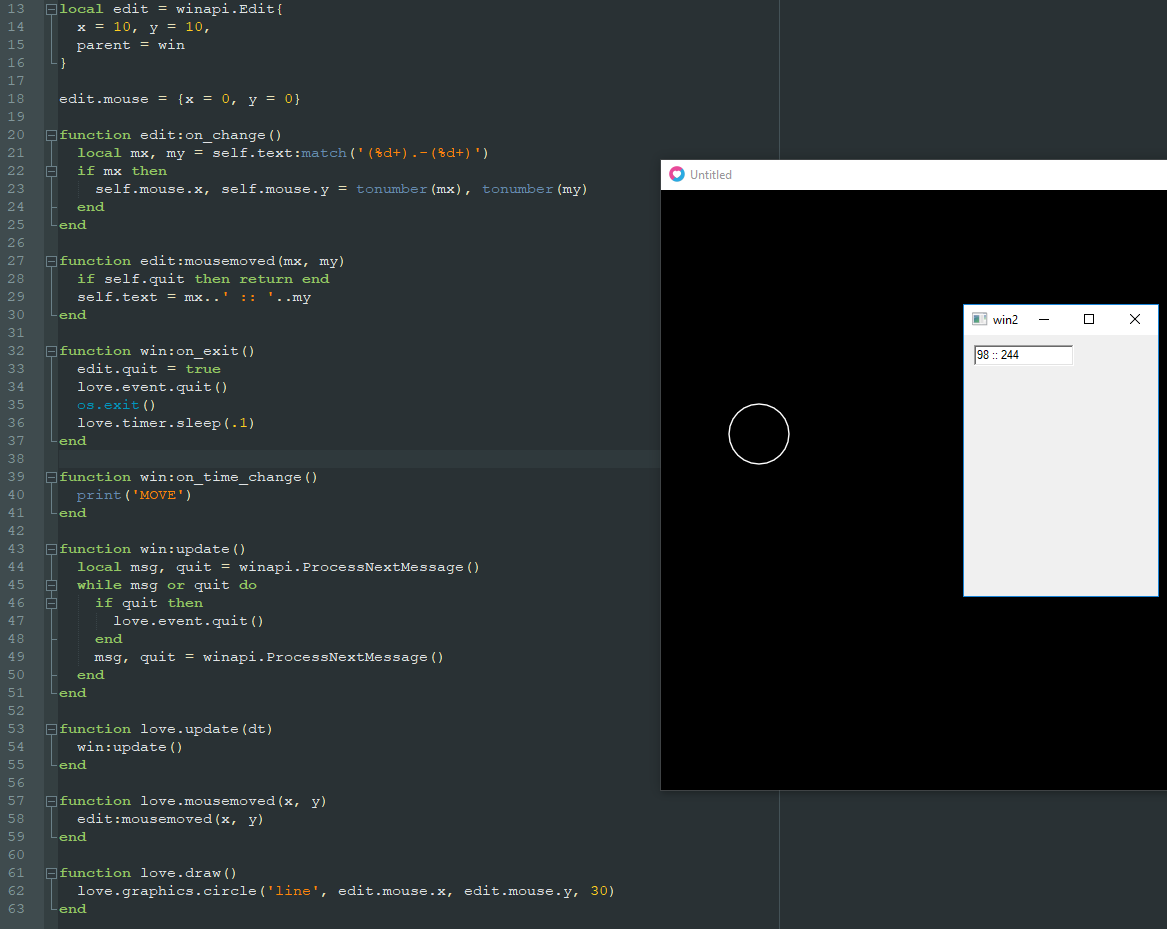The width and height of the screenshot is (1167, 929).
Task: Click the white circle in the LÖVE window
Action: point(758,434)
